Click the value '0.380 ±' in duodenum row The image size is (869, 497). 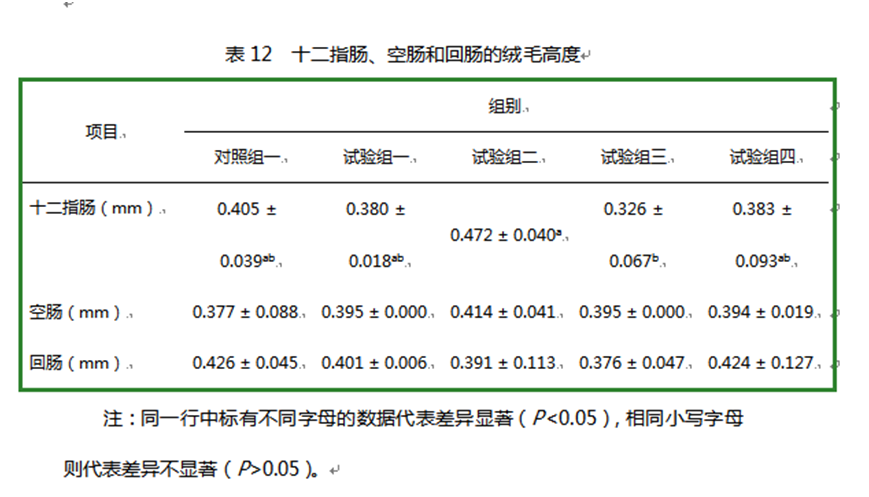(x=376, y=209)
